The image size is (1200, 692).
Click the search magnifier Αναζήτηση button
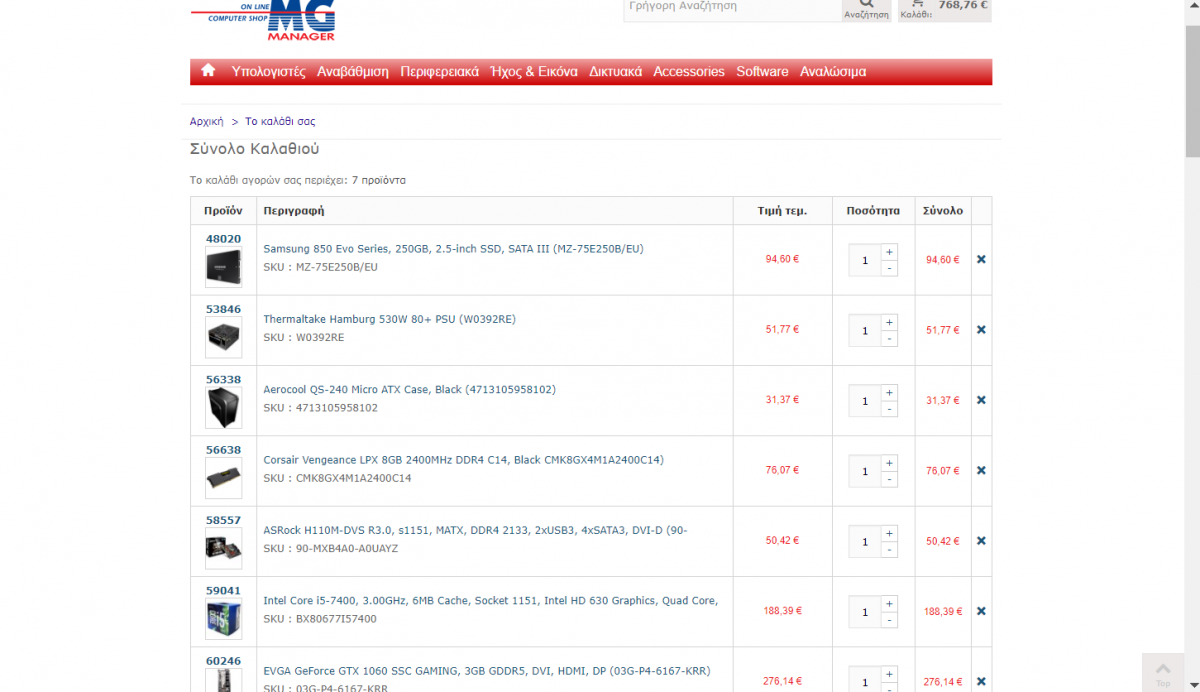pyautogui.click(x=866, y=9)
